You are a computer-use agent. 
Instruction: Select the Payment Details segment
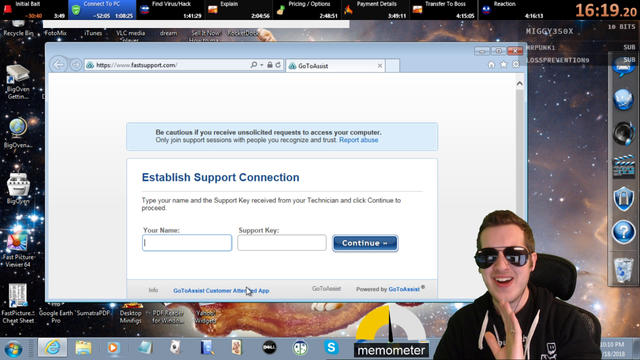(x=374, y=10)
